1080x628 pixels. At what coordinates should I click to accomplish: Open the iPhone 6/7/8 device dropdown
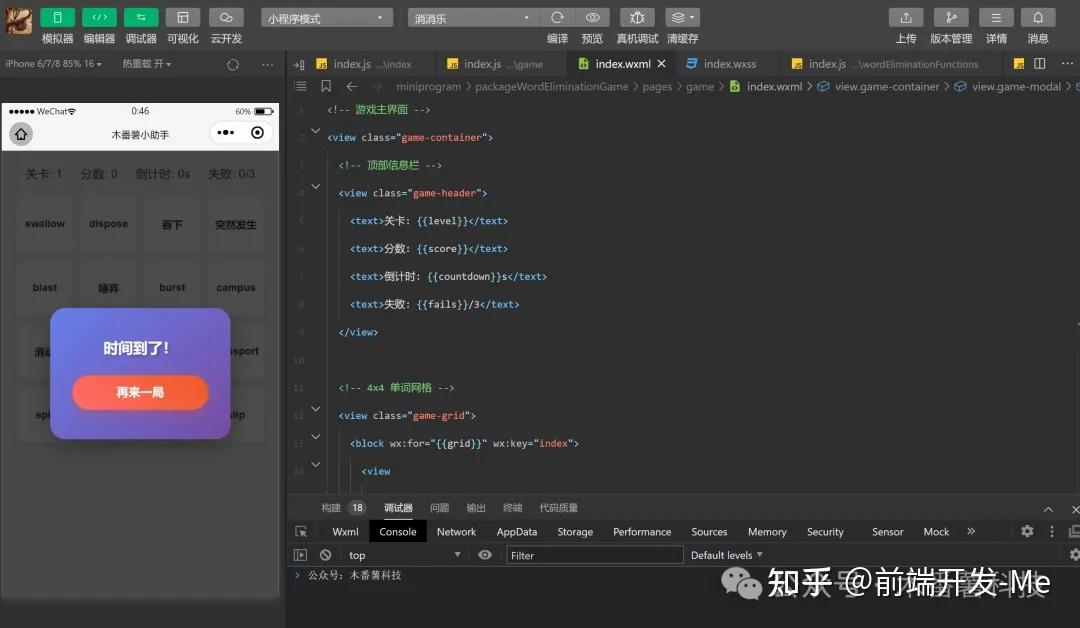53,63
